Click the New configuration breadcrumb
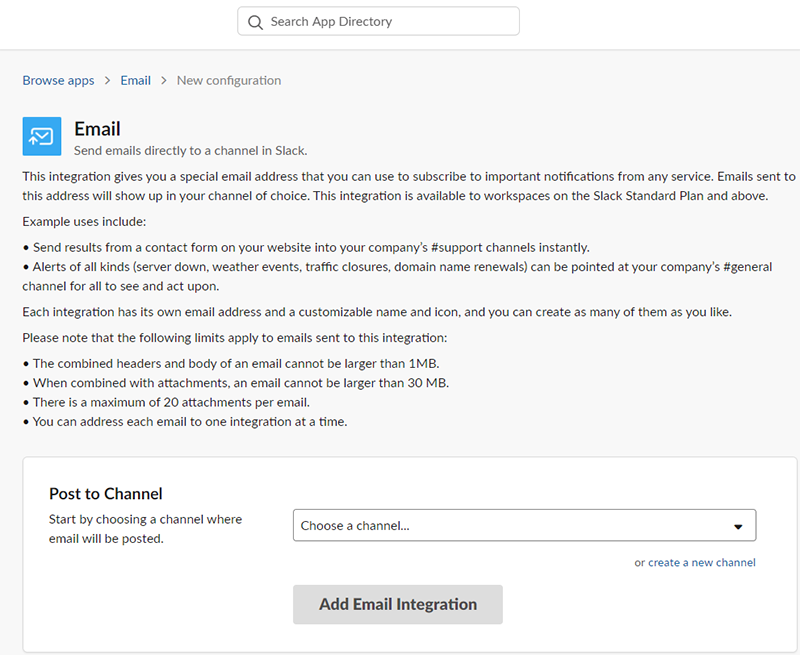The image size is (800, 655). 228,80
